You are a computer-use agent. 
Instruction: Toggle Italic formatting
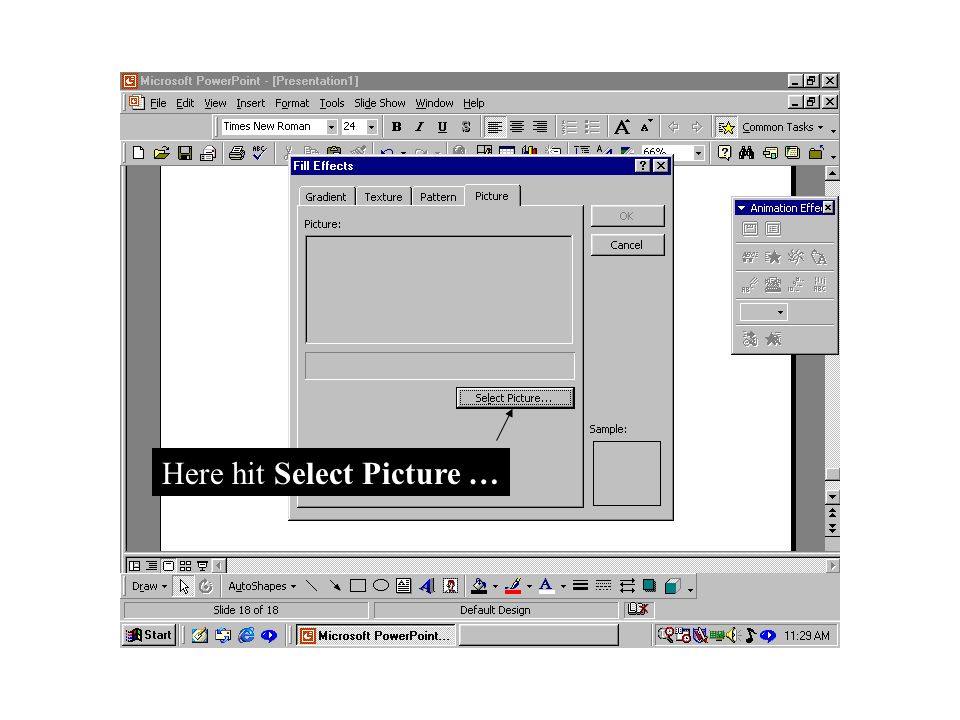coord(419,127)
